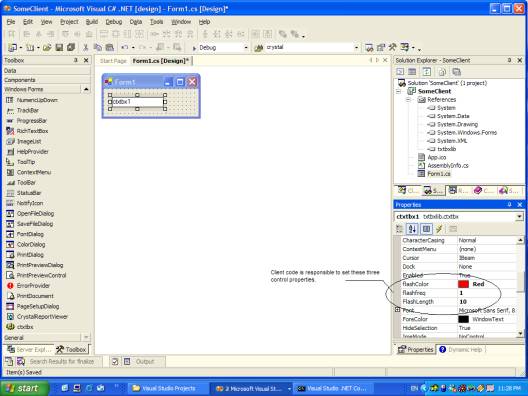The image size is (528, 396).
Task: Click the Save icon in the toolbar
Action: tap(59, 47)
